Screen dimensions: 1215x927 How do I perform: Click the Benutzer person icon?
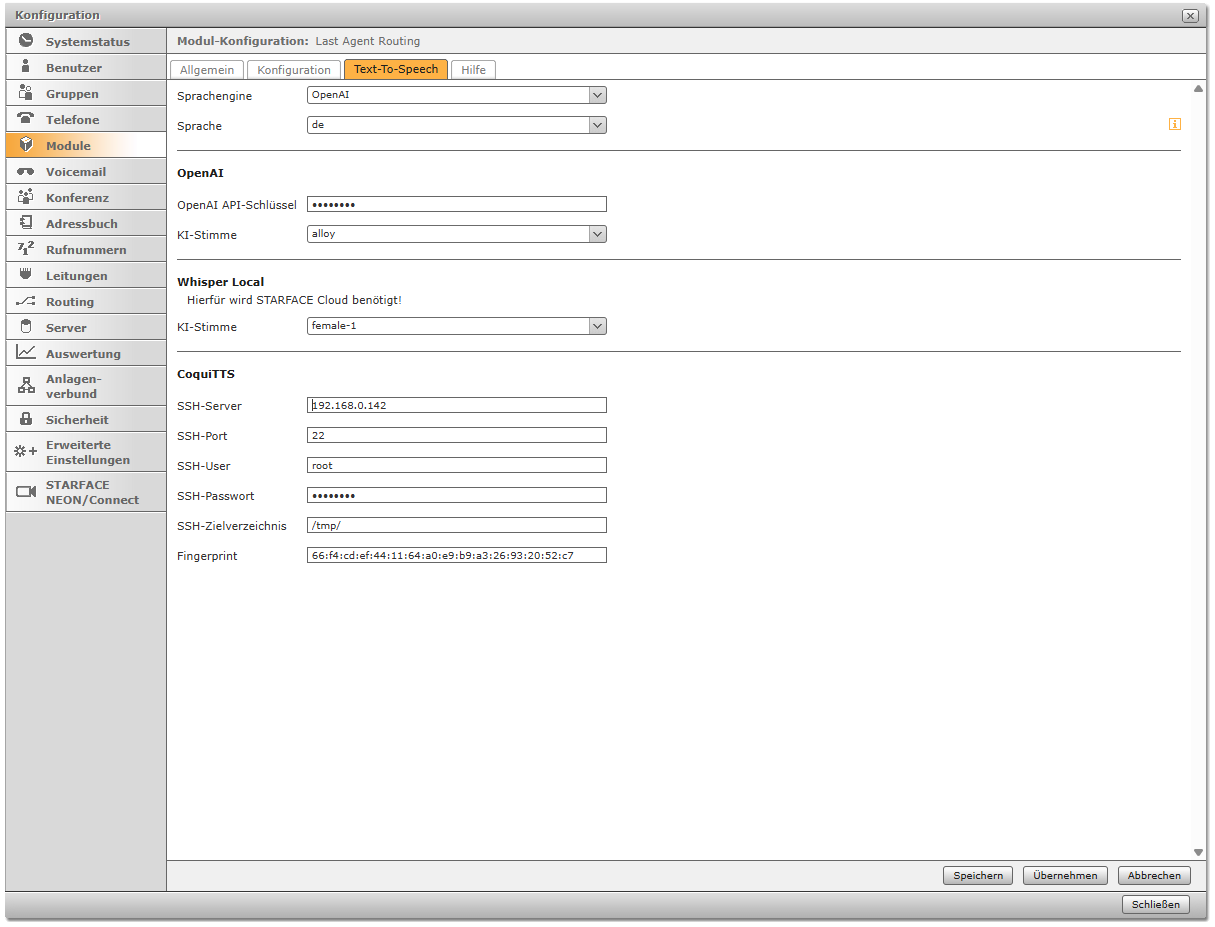[x=26, y=67]
